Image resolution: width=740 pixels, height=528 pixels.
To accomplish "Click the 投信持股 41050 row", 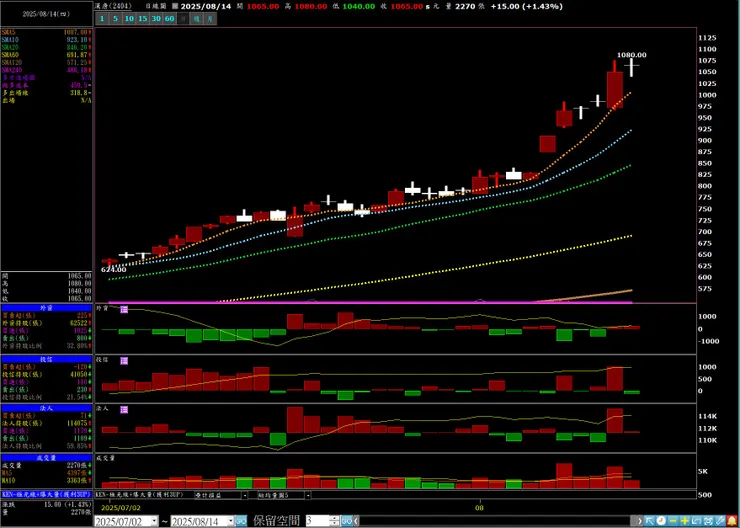I will coord(46,375).
